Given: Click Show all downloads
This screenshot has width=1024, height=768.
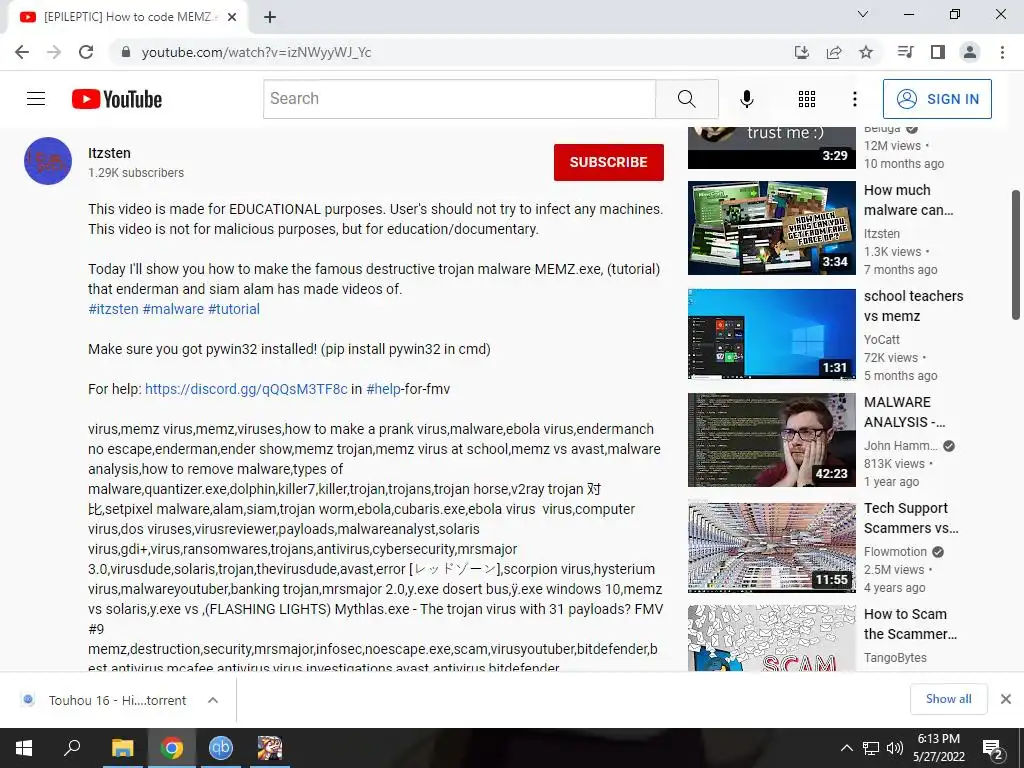Looking at the screenshot, I should point(948,699).
